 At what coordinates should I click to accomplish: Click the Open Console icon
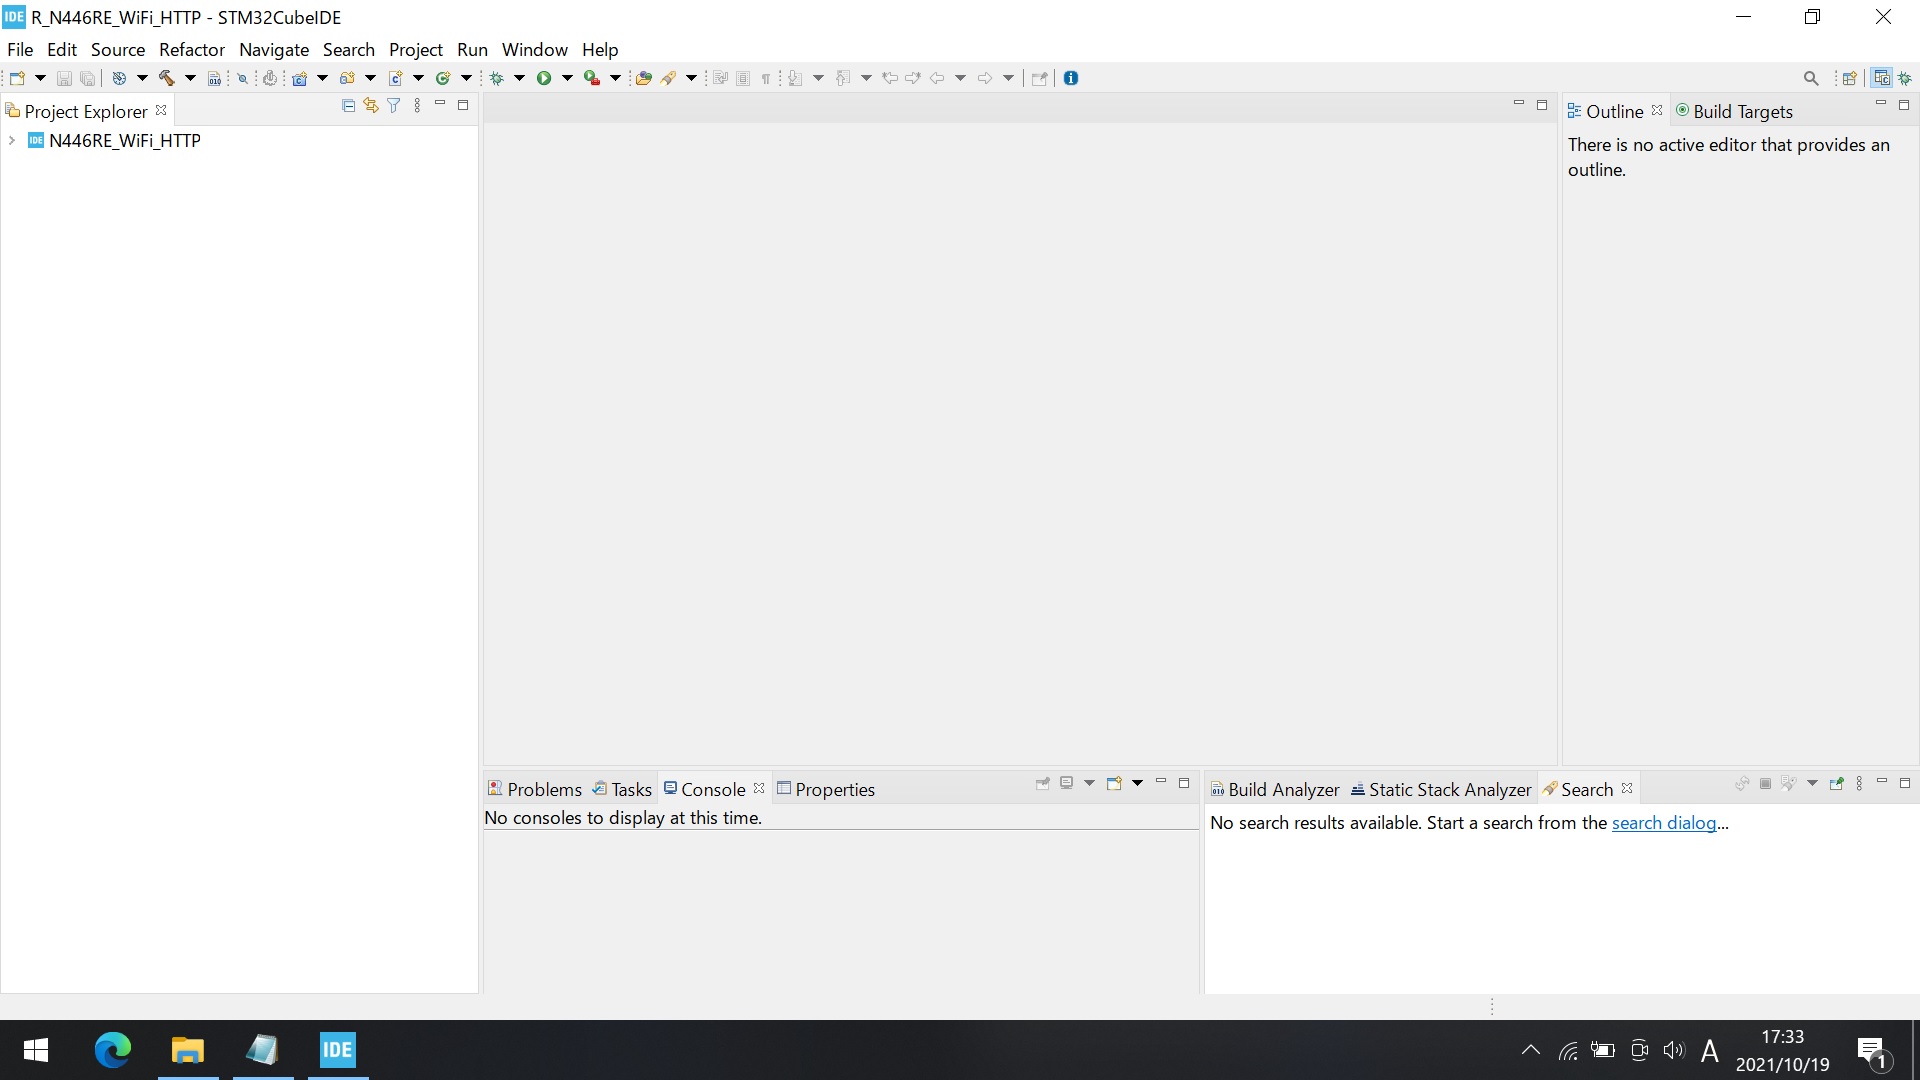tap(1113, 783)
